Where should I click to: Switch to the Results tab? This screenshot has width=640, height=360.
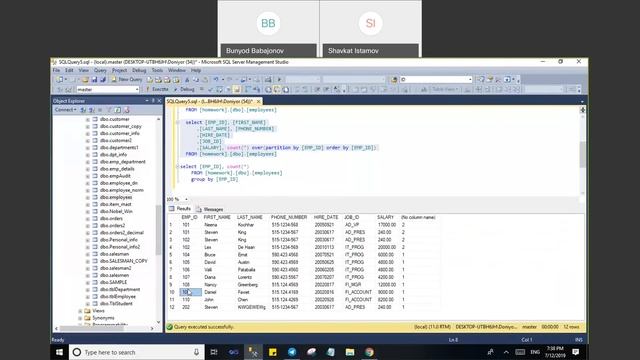(180, 209)
